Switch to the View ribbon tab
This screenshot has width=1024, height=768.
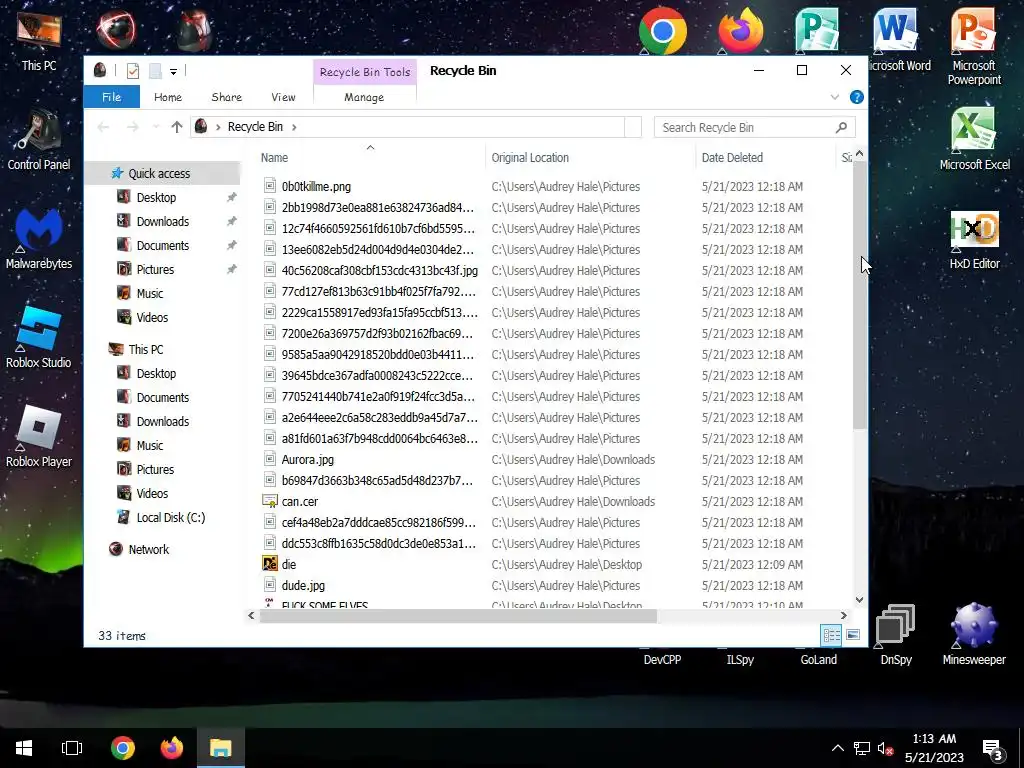click(x=283, y=97)
